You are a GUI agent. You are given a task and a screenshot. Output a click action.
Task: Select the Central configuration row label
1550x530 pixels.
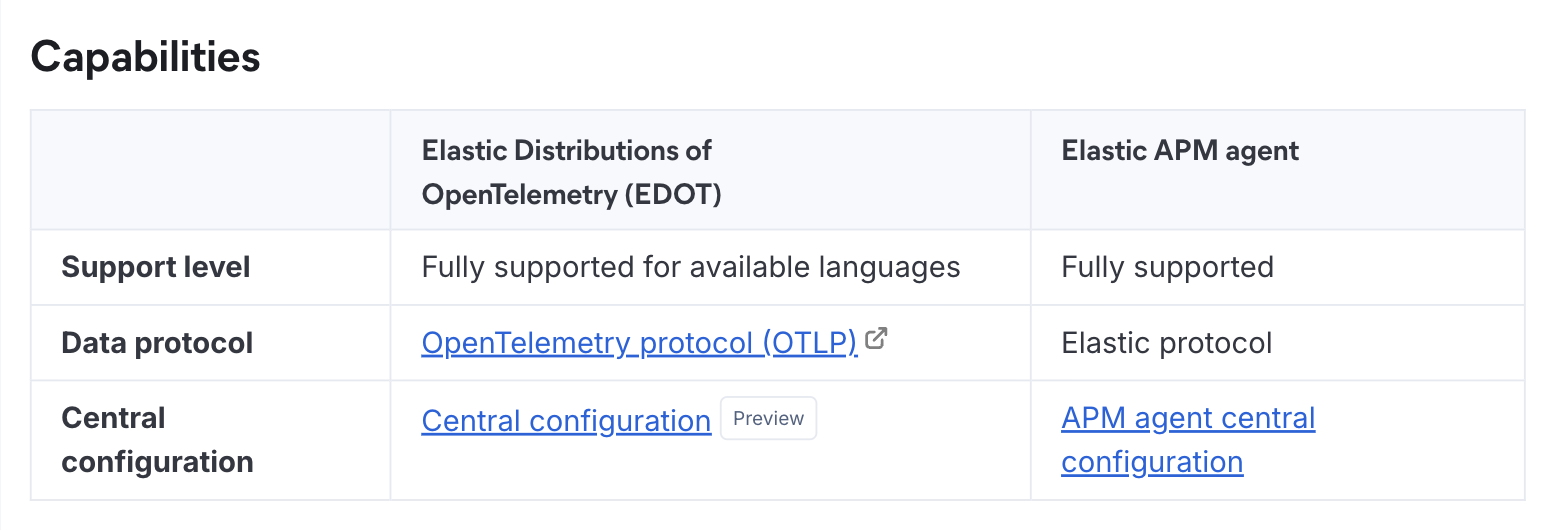pos(157,440)
